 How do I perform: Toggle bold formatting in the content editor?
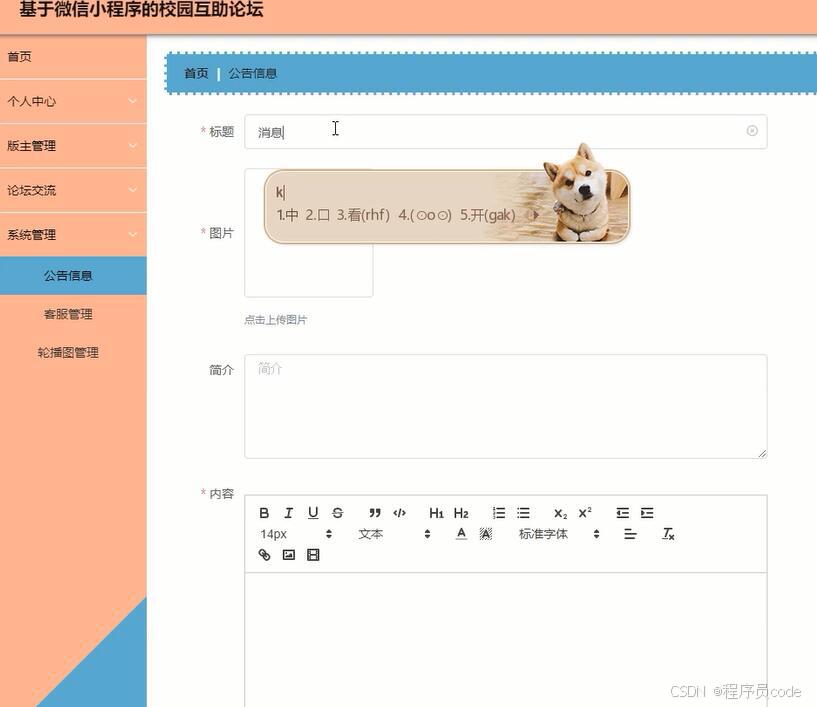tap(264, 512)
